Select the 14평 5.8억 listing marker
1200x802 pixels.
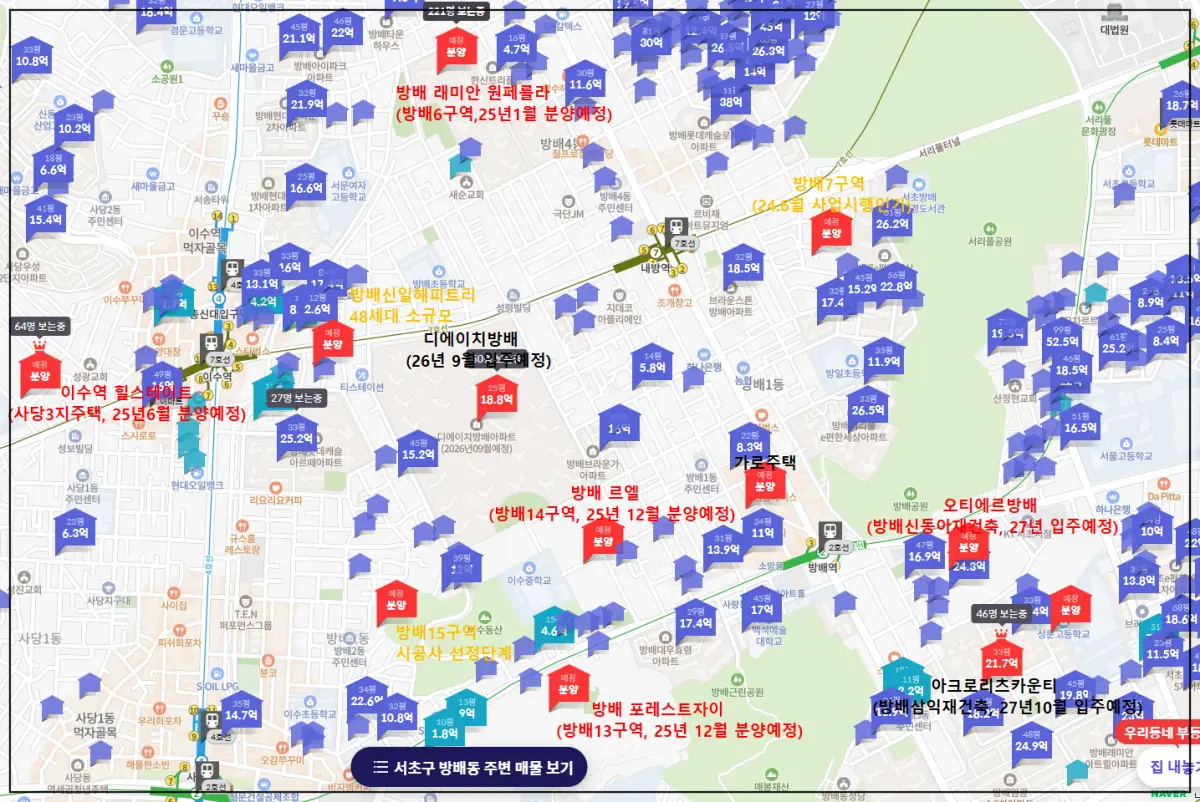654,367
